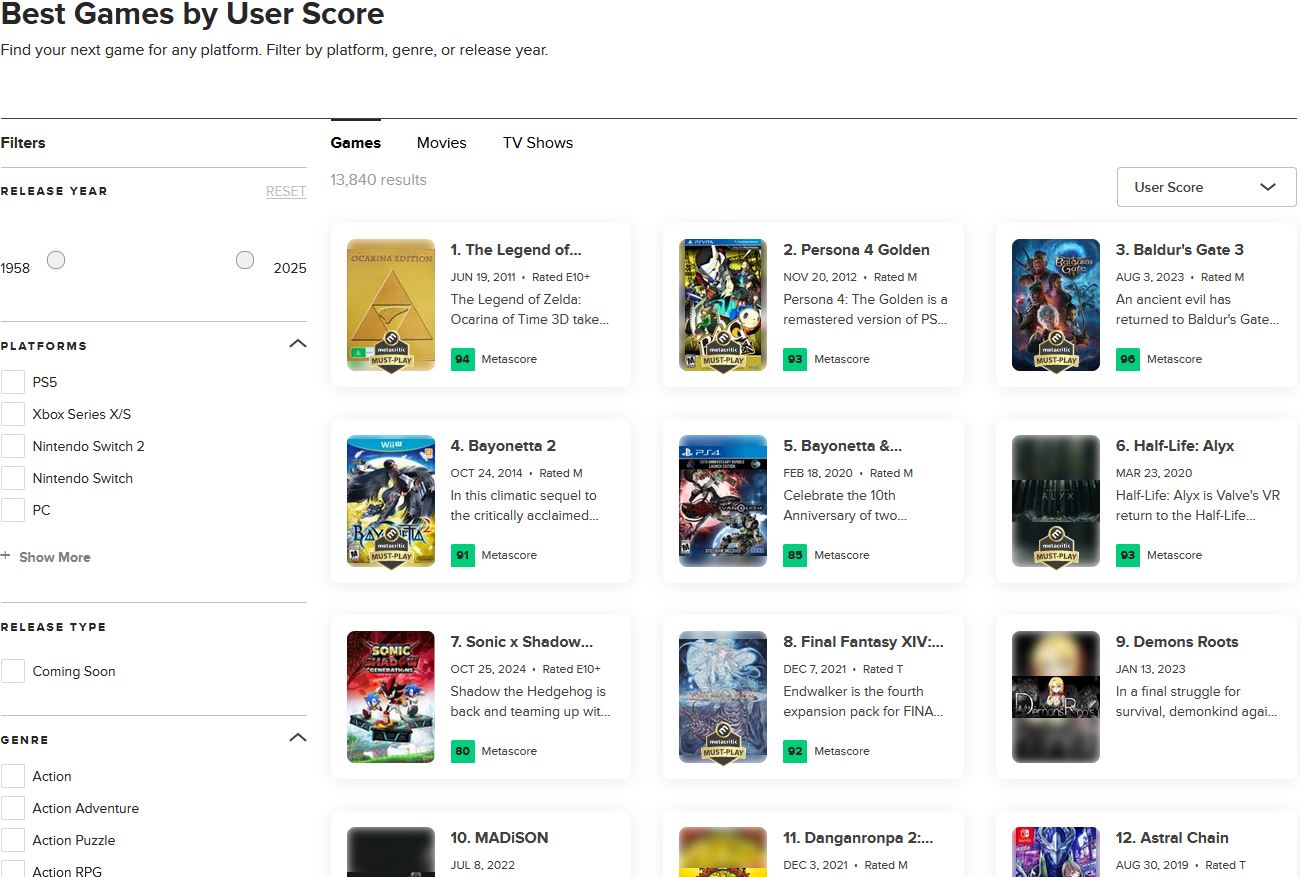1301x877 pixels.
Task: Open the MADiSON title link
Action: 499,838
